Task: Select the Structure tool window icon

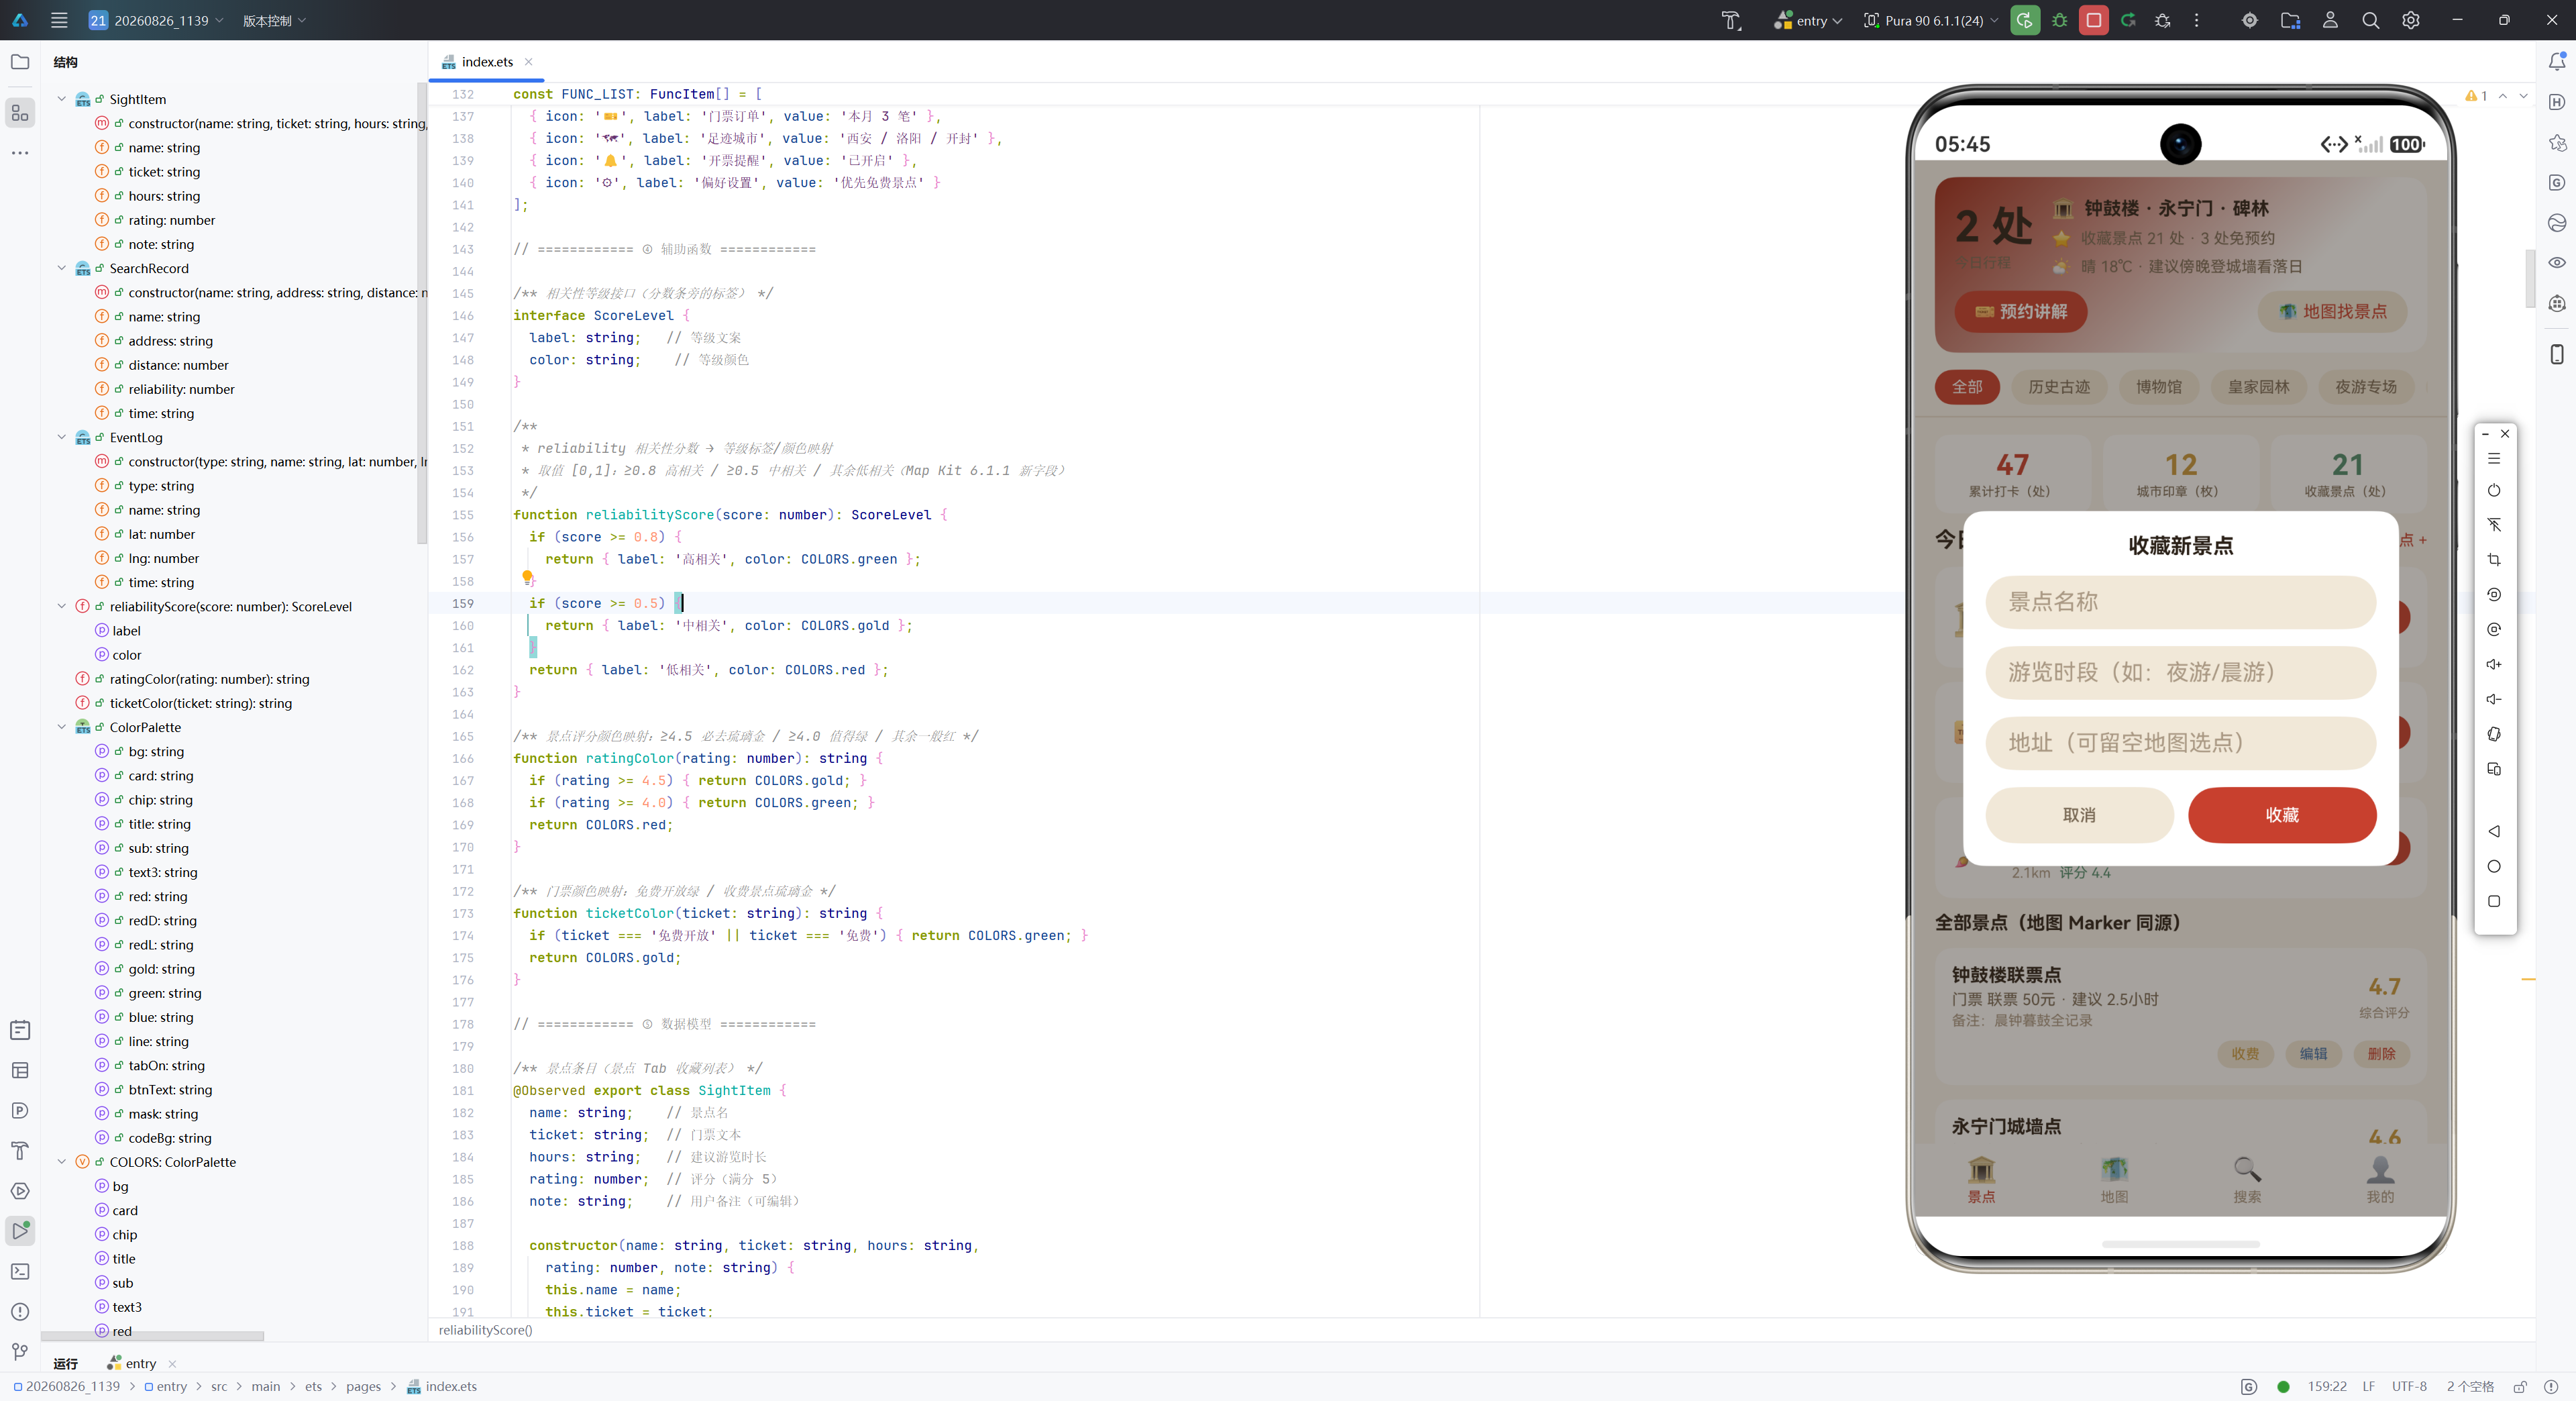Action: pyautogui.click(x=20, y=112)
